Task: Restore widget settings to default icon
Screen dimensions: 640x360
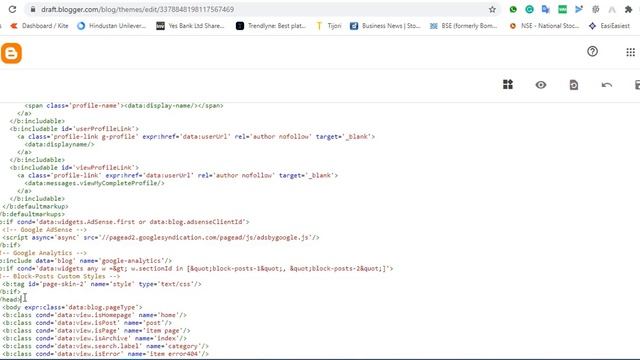Action: [573, 85]
